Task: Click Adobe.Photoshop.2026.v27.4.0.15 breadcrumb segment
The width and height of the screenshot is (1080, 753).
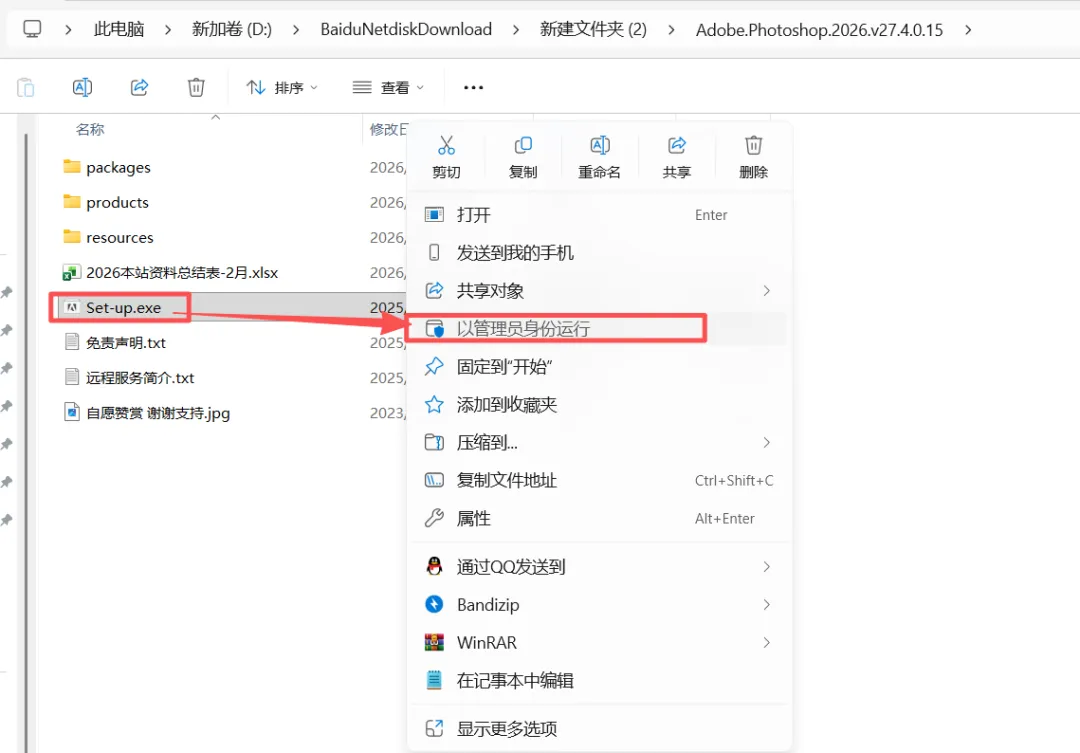Action: 819,30
